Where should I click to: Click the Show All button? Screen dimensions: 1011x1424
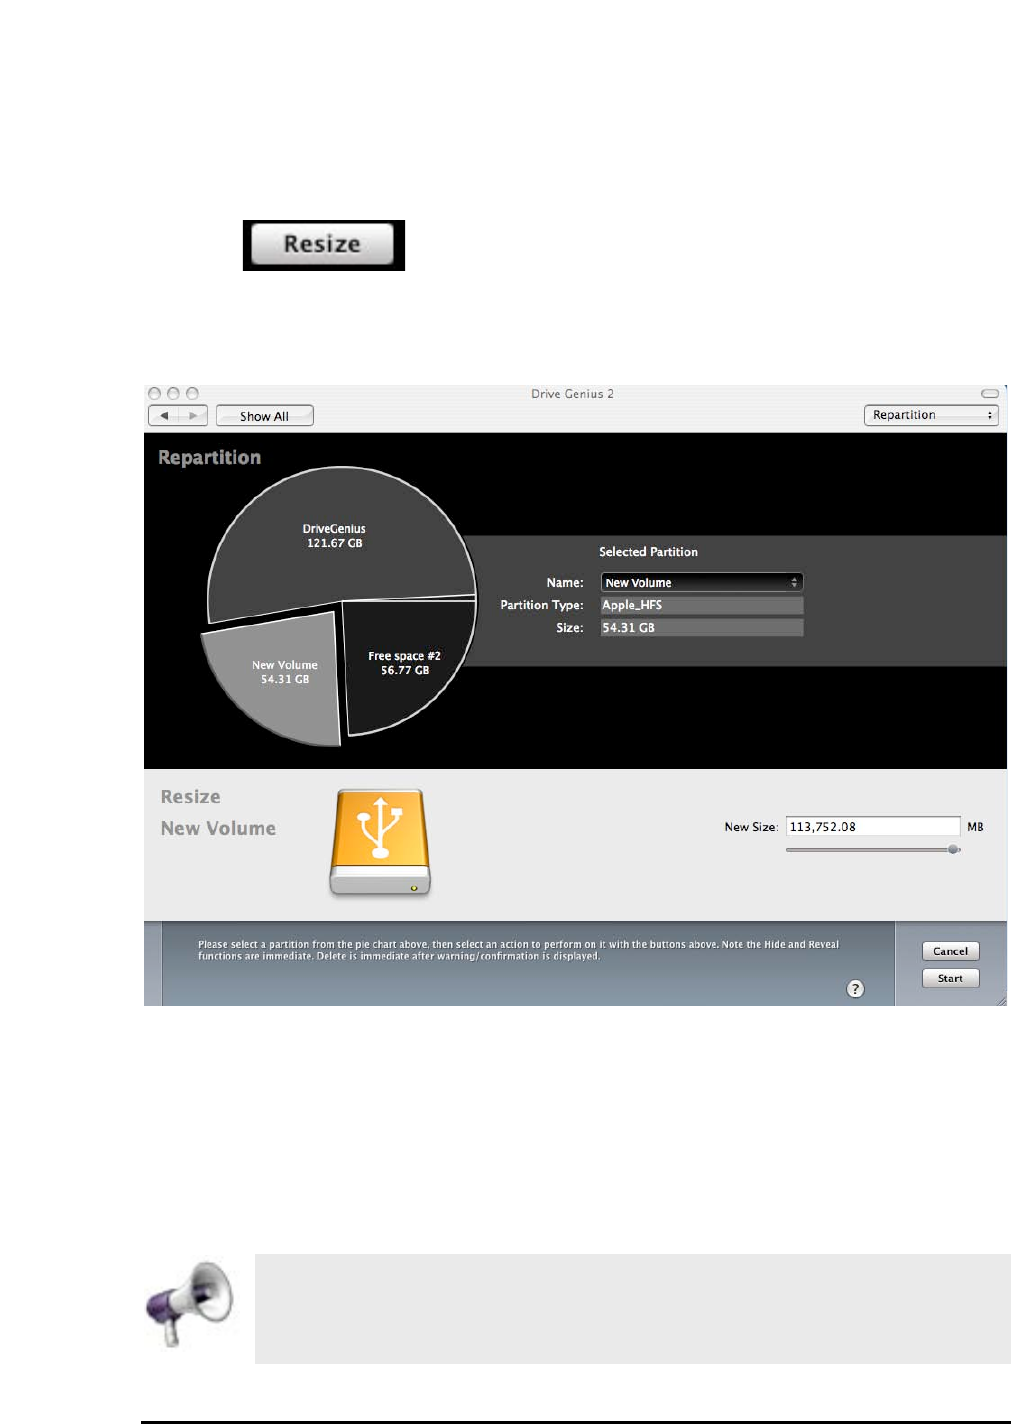265,416
